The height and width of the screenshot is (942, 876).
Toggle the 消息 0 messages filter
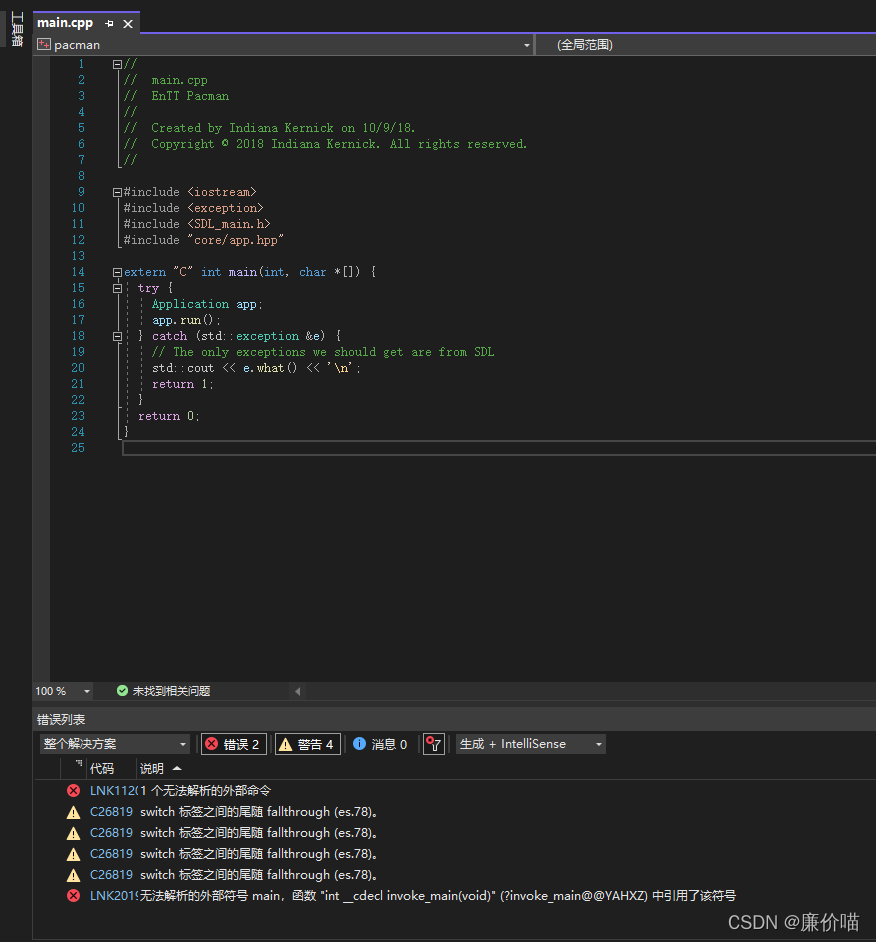pyautogui.click(x=380, y=744)
